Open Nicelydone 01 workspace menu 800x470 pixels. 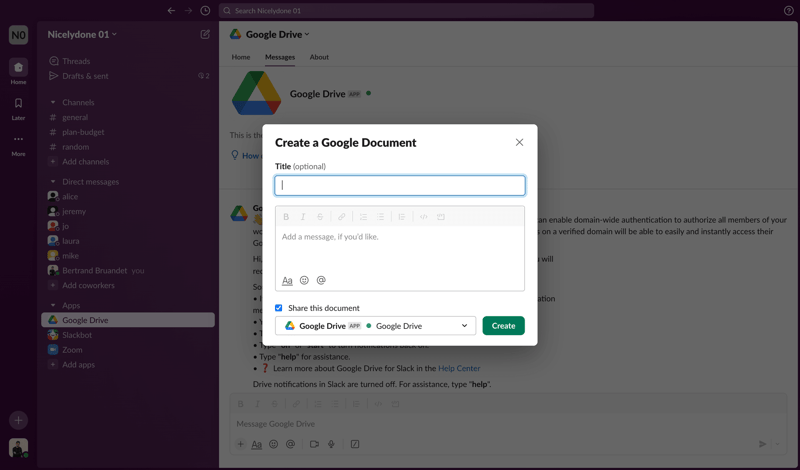pyautogui.click(x=82, y=34)
